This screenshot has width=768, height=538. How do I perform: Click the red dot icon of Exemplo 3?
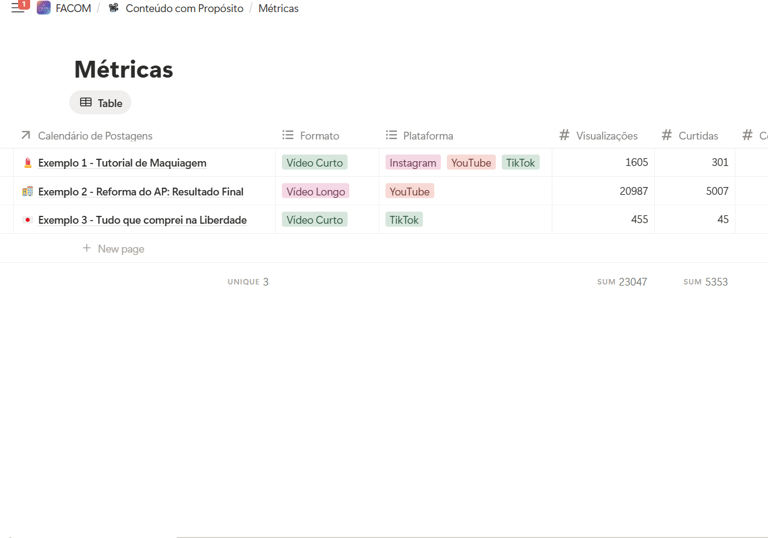[27, 220]
